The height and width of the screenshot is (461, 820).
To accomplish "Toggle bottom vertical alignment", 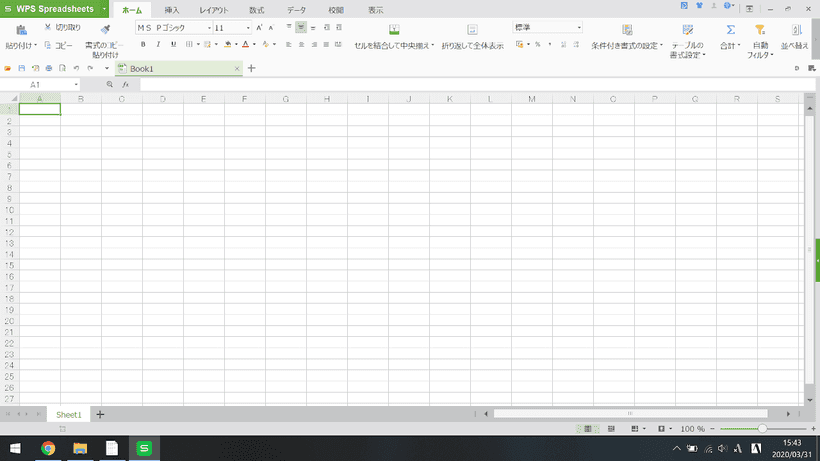I will point(313,27).
